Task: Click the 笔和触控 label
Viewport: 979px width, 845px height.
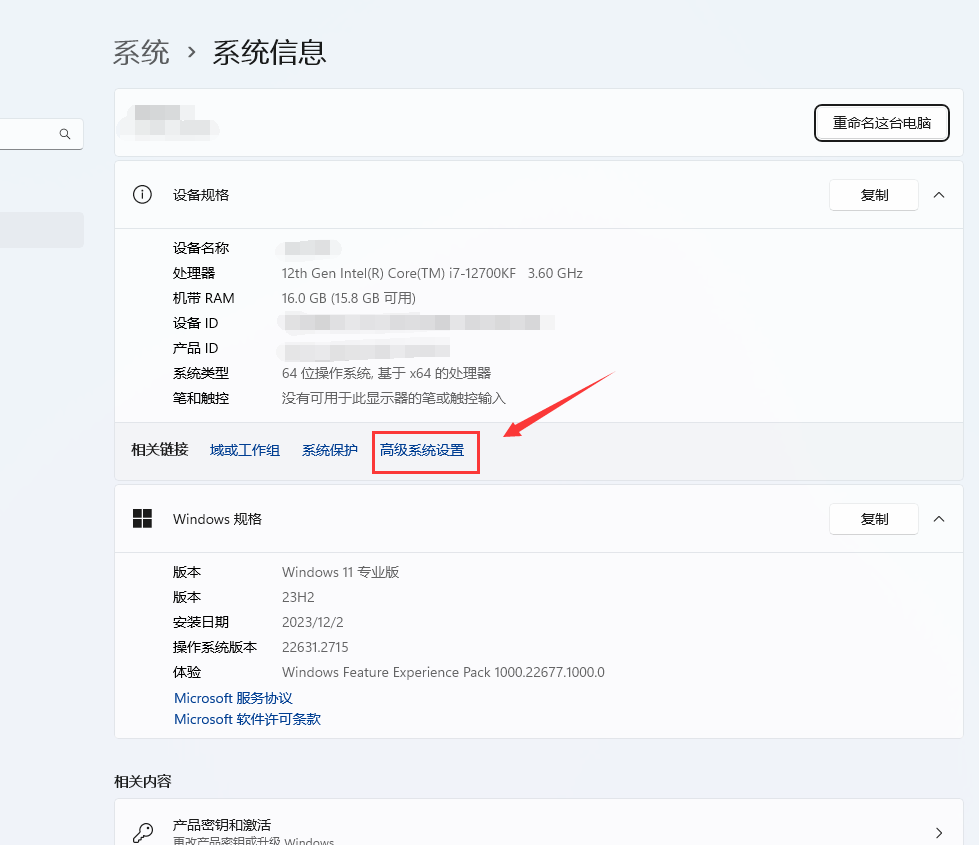Action: pos(201,398)
